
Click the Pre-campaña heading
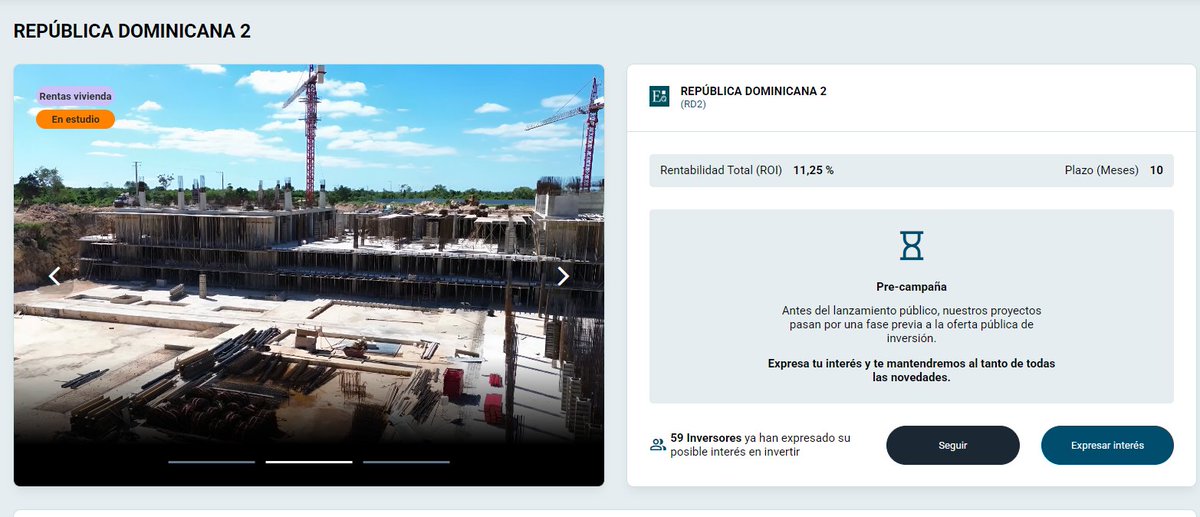(x=911, y=286)
